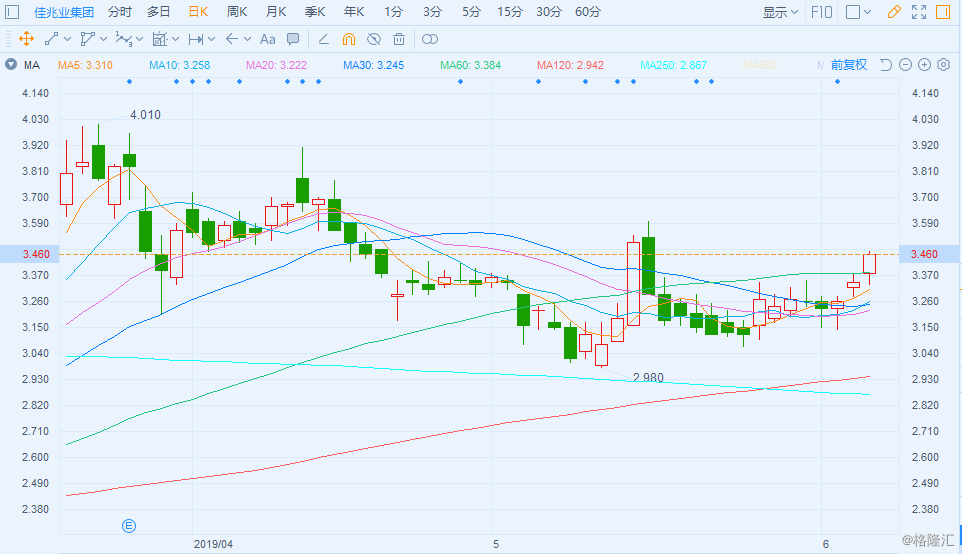The height and width of the screenshot is (554, 962).
Task: Collapse the MA indicator legend triangle
Action: coord(11,64)
